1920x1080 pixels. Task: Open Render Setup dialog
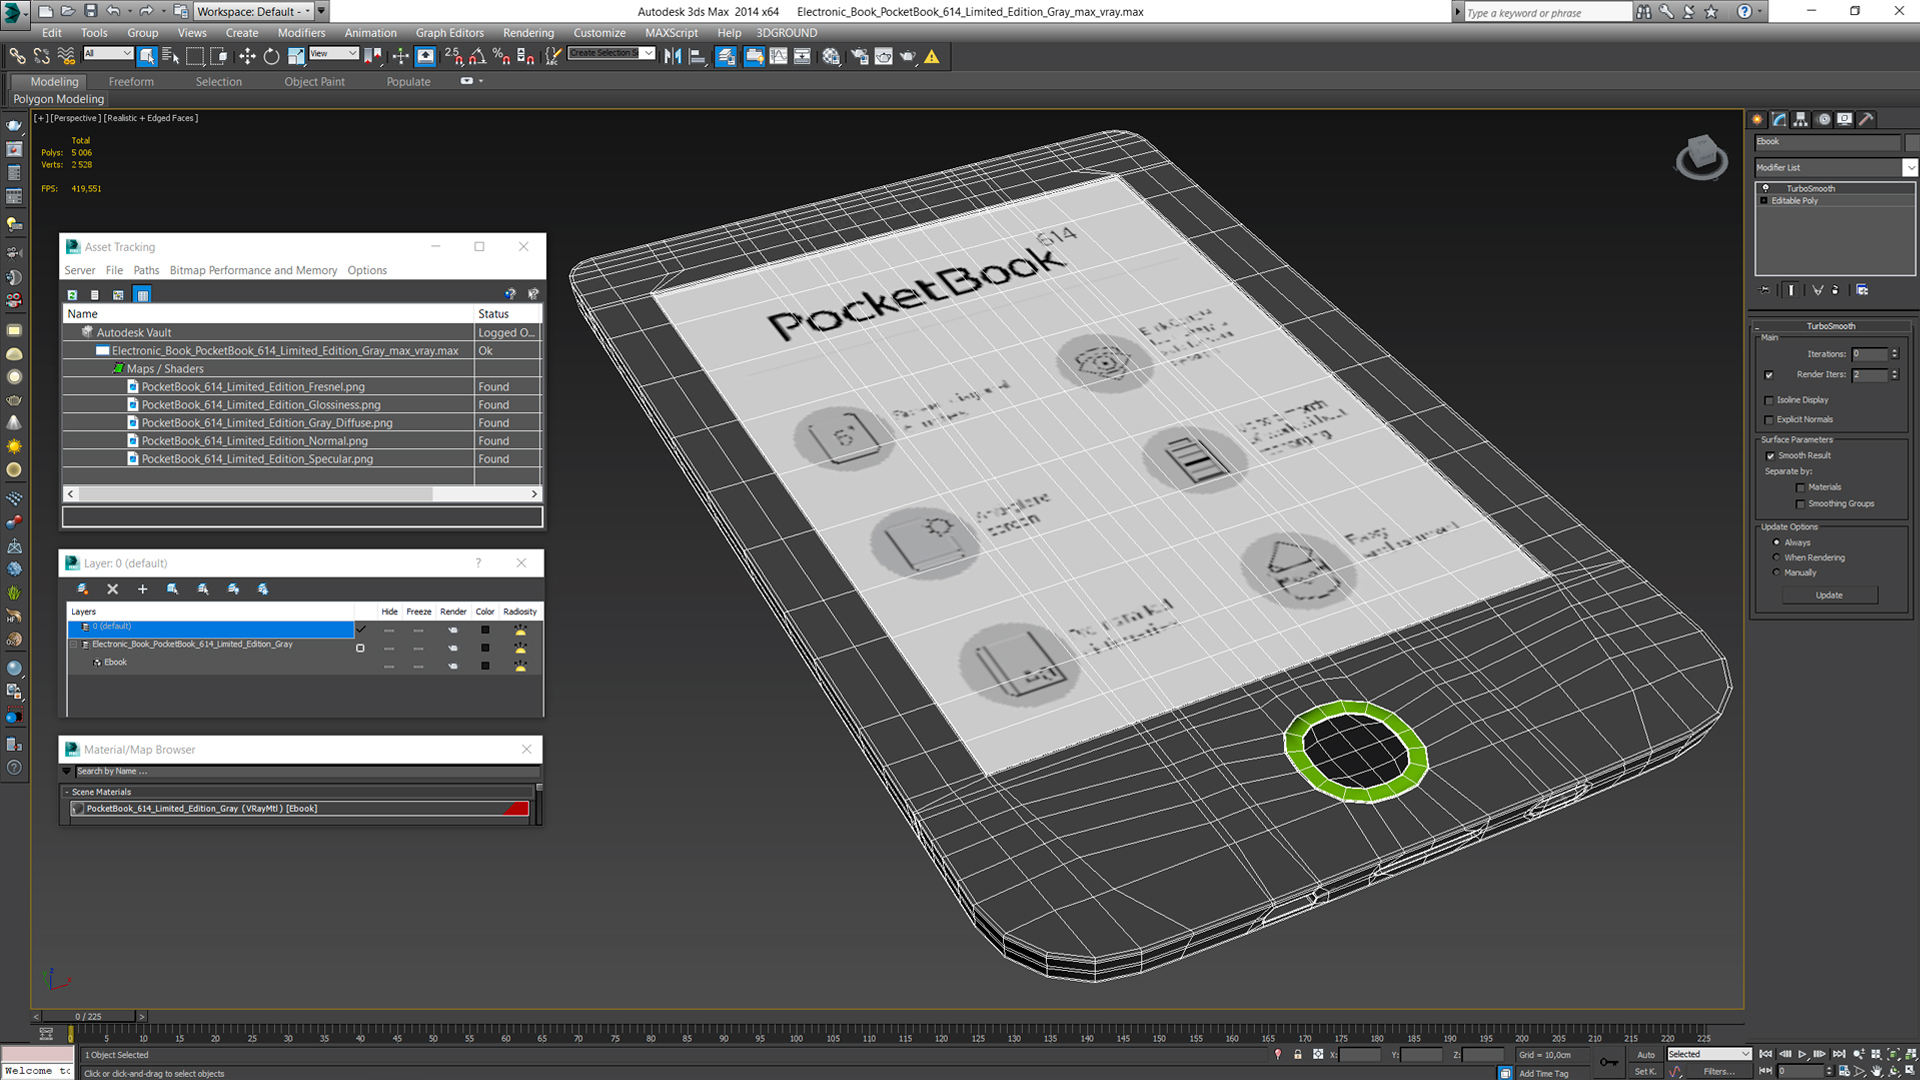click(x=859, y=56)
